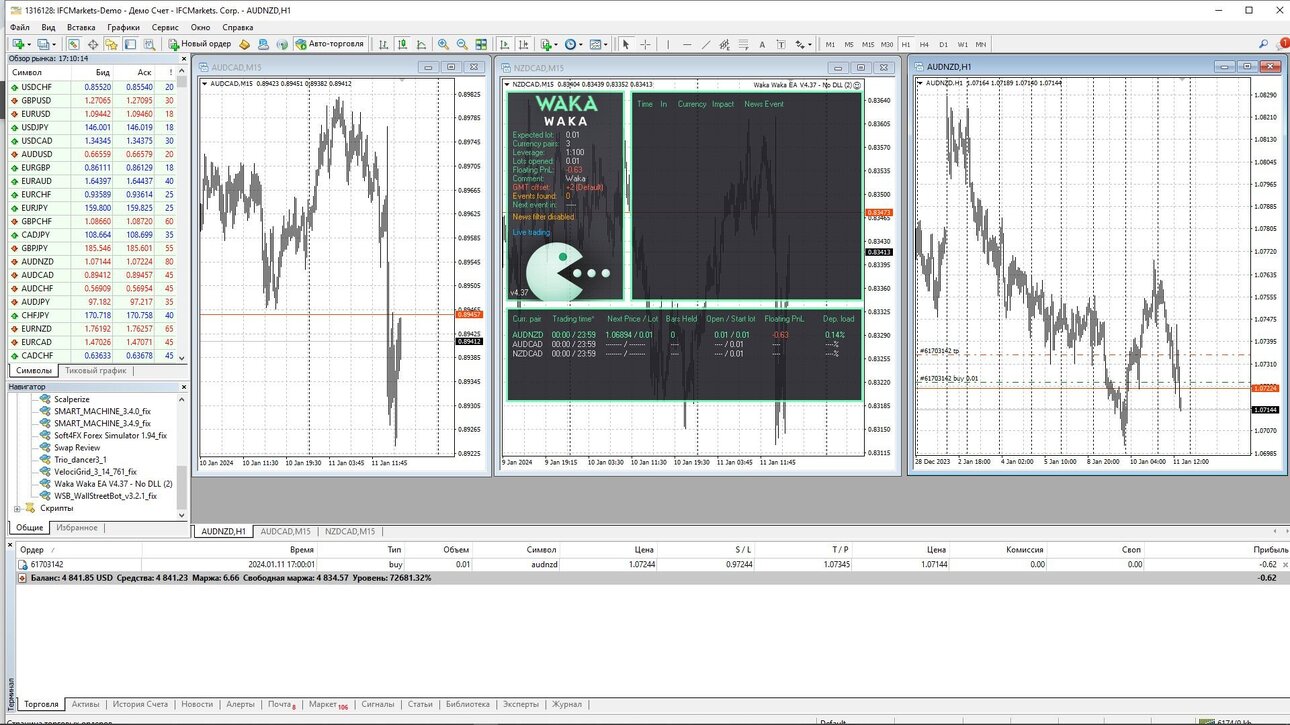1290x725 pixels.
Task: Click the Новый ордер button
Action: [x=200, y=44]
